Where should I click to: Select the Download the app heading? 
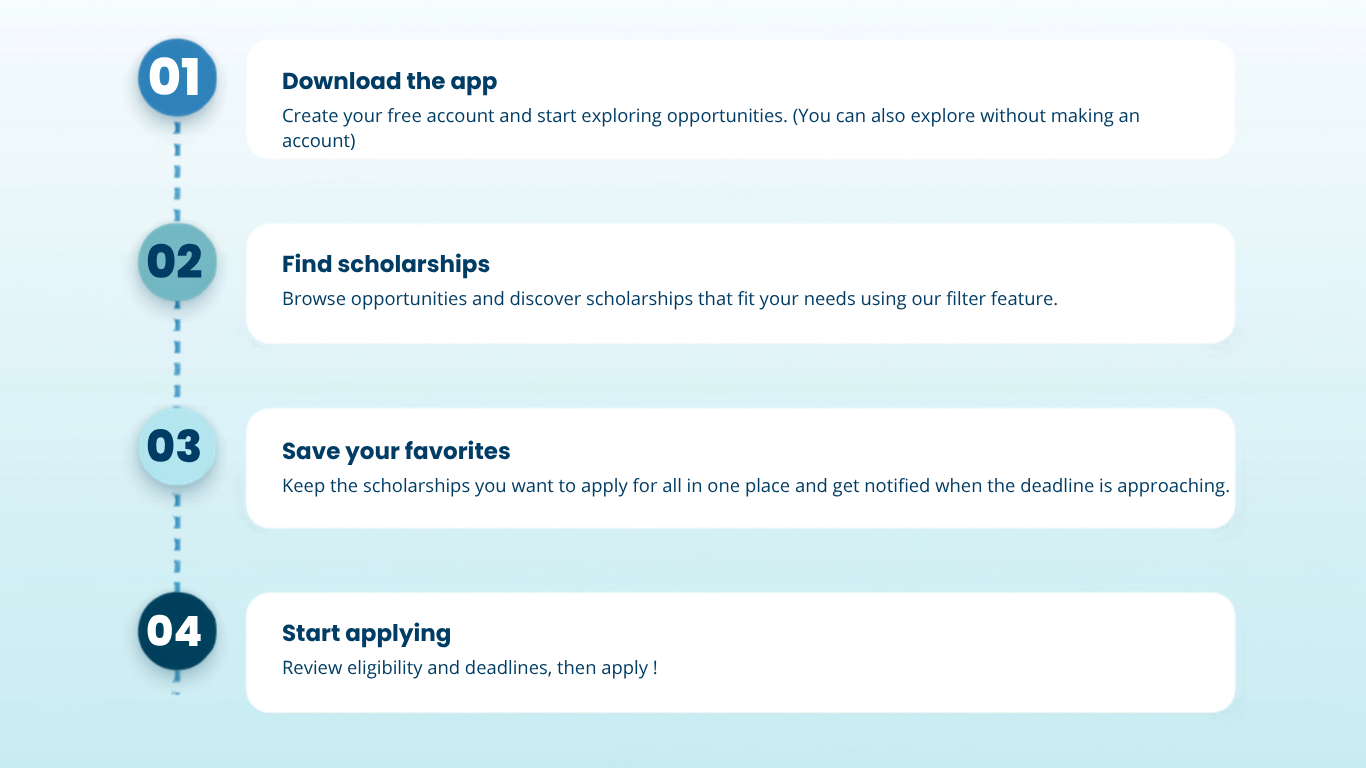tap(389, 81)
